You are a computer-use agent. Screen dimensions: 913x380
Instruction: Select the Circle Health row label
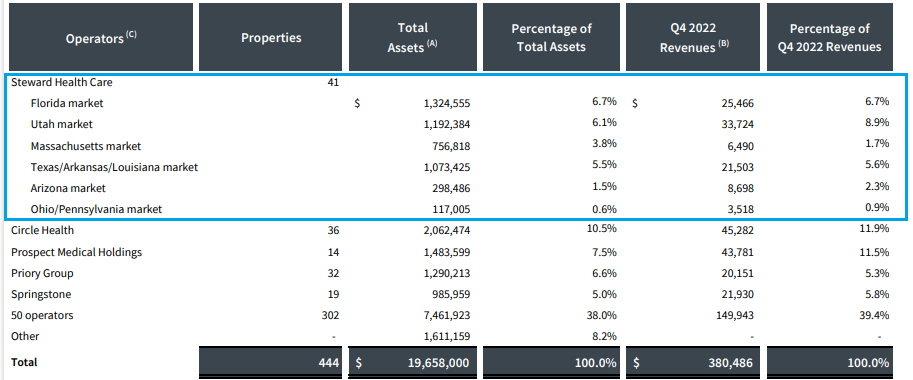point(43,230)
